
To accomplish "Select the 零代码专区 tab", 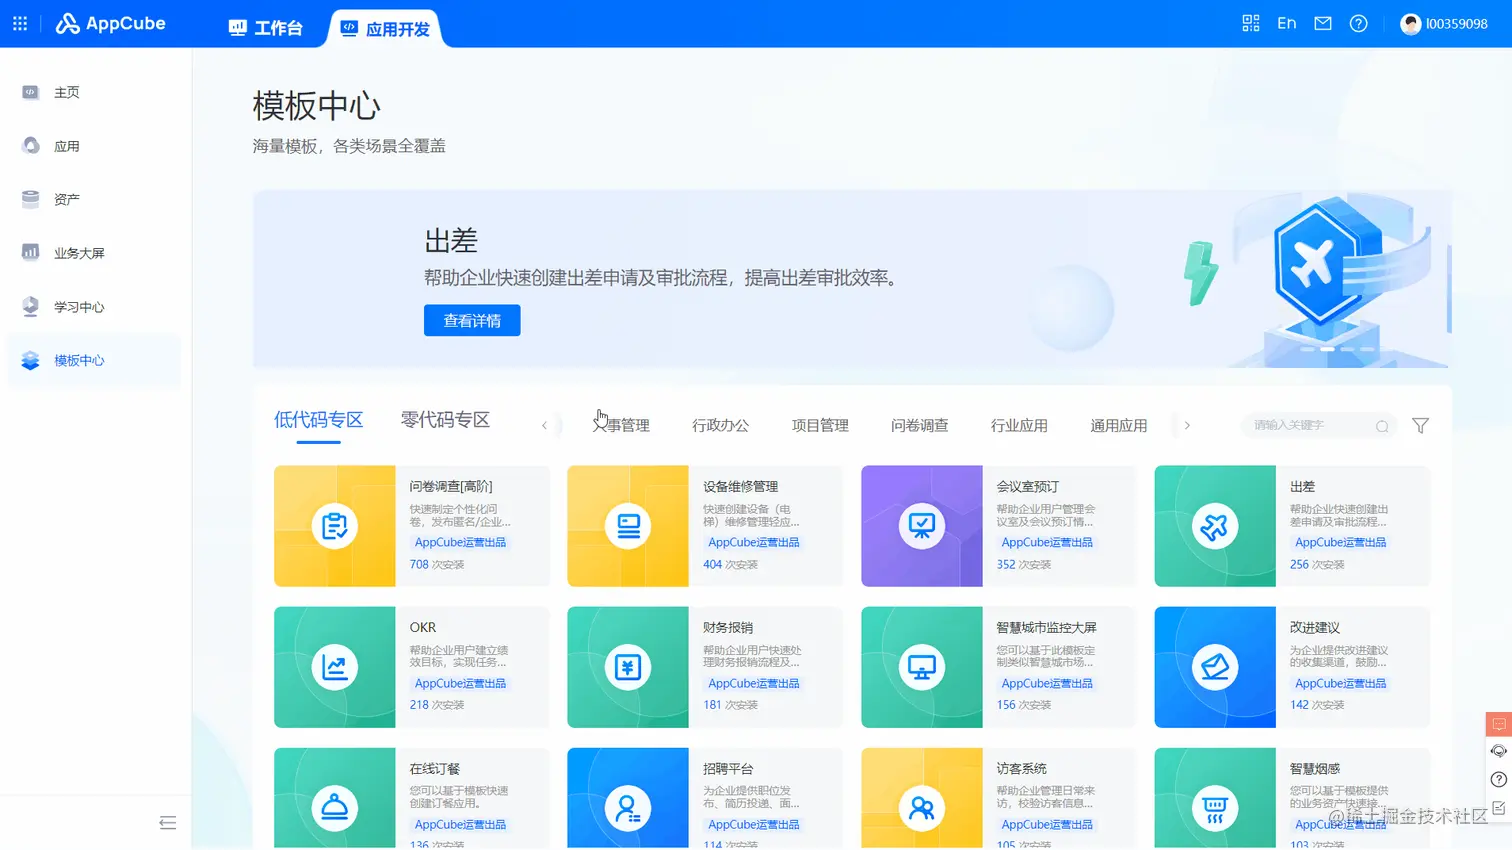I will click(445, 420).
